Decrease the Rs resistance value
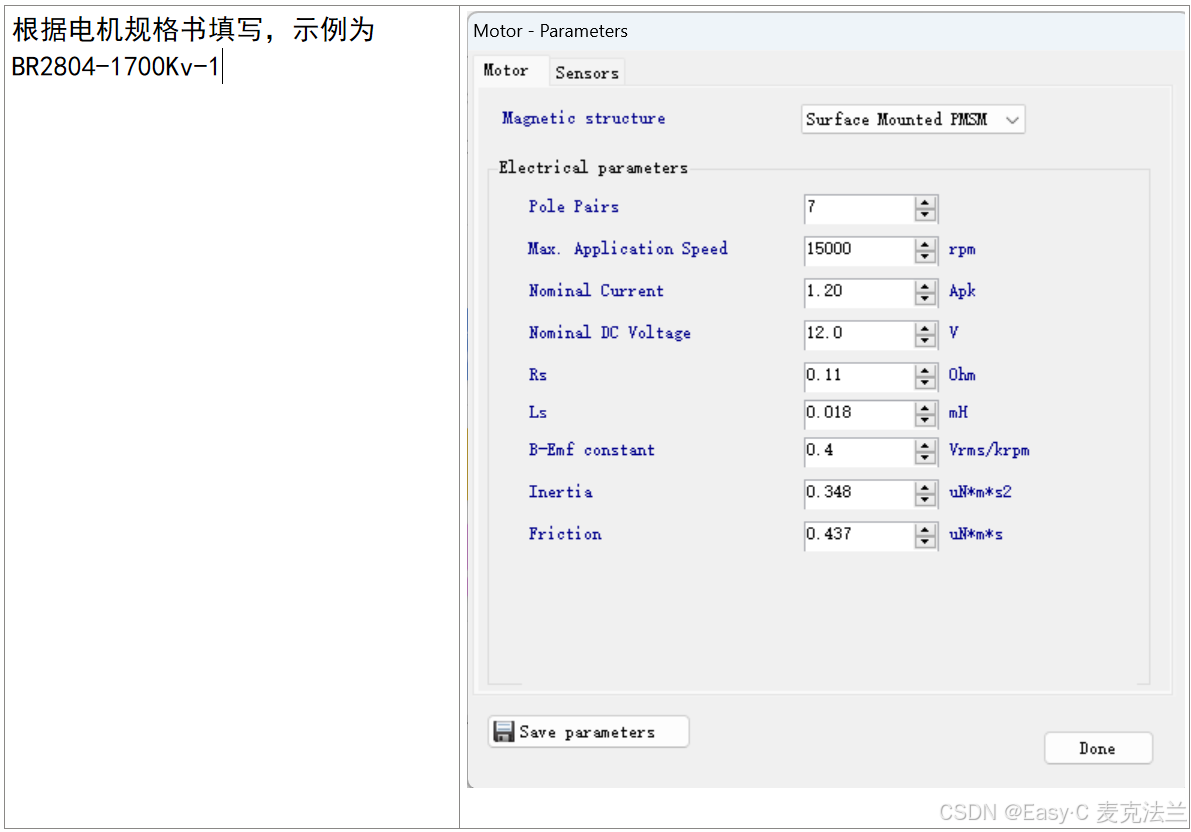Screen dimensions: 1191x832 926,382
